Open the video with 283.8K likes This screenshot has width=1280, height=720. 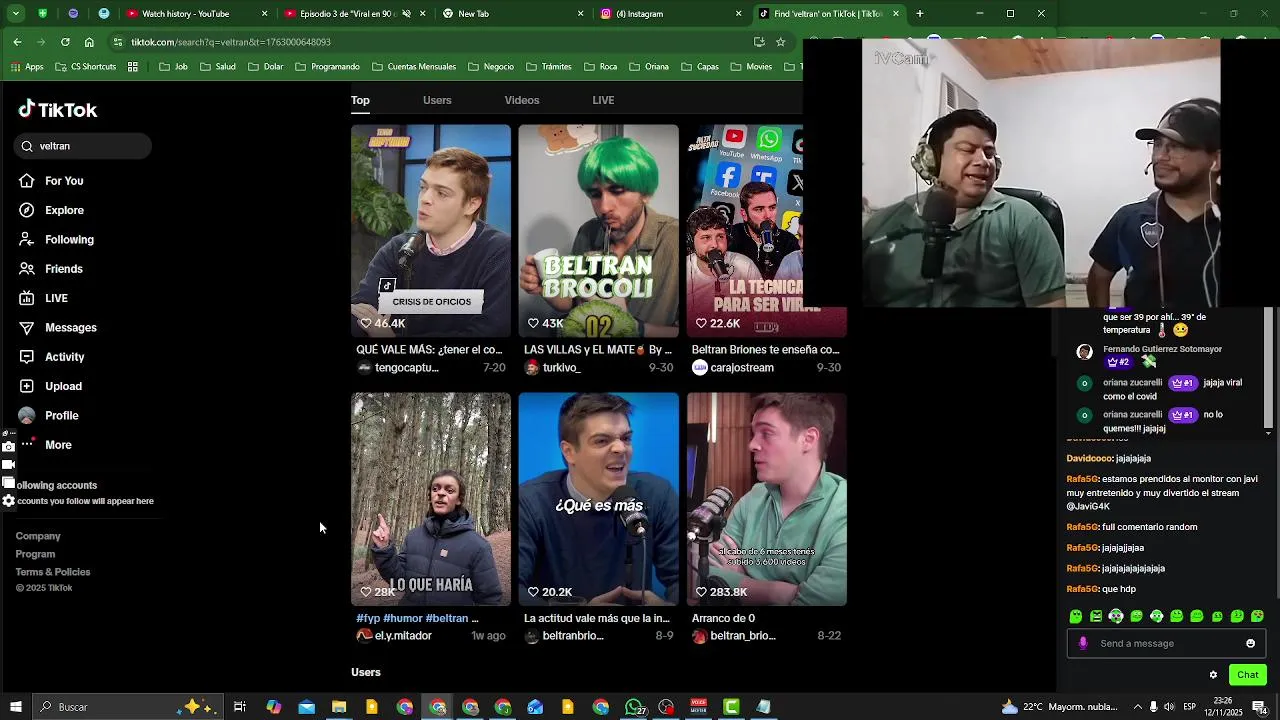[767, 499]
